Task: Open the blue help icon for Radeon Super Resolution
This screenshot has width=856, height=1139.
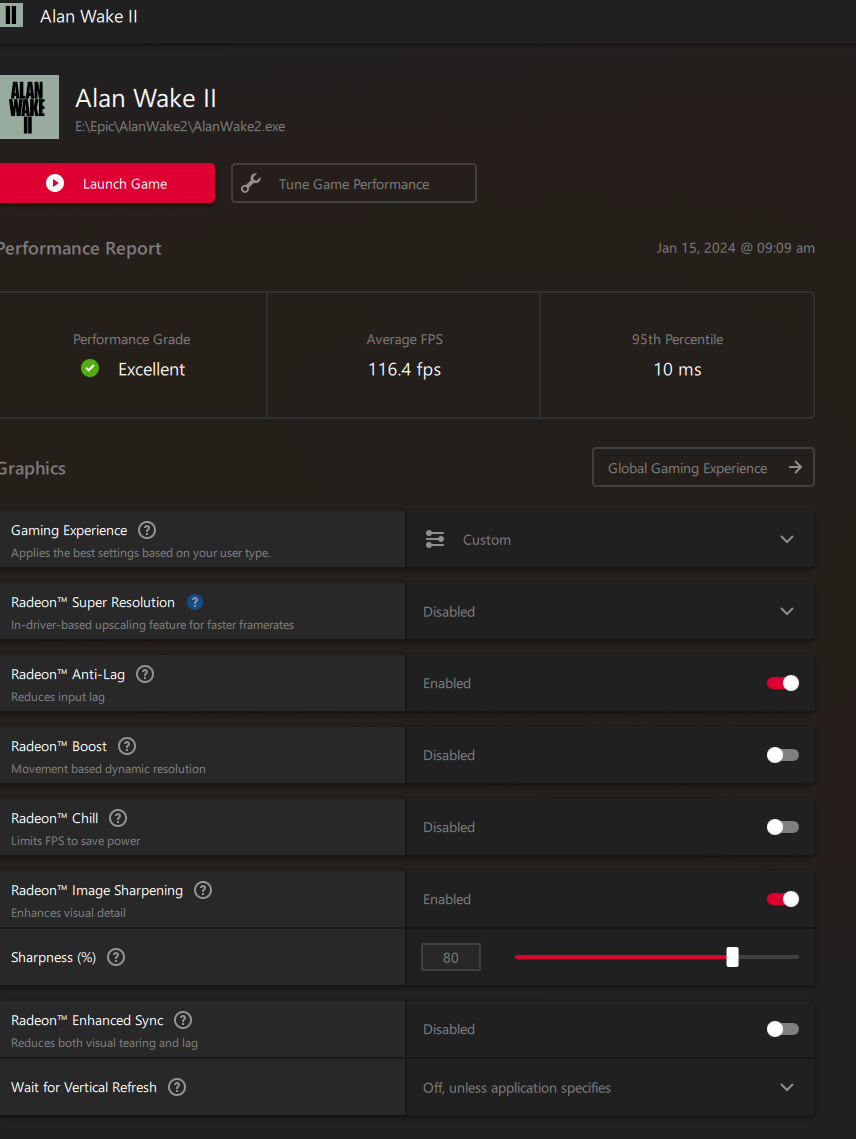Action: pyautogui.click(x=195, y=602)
